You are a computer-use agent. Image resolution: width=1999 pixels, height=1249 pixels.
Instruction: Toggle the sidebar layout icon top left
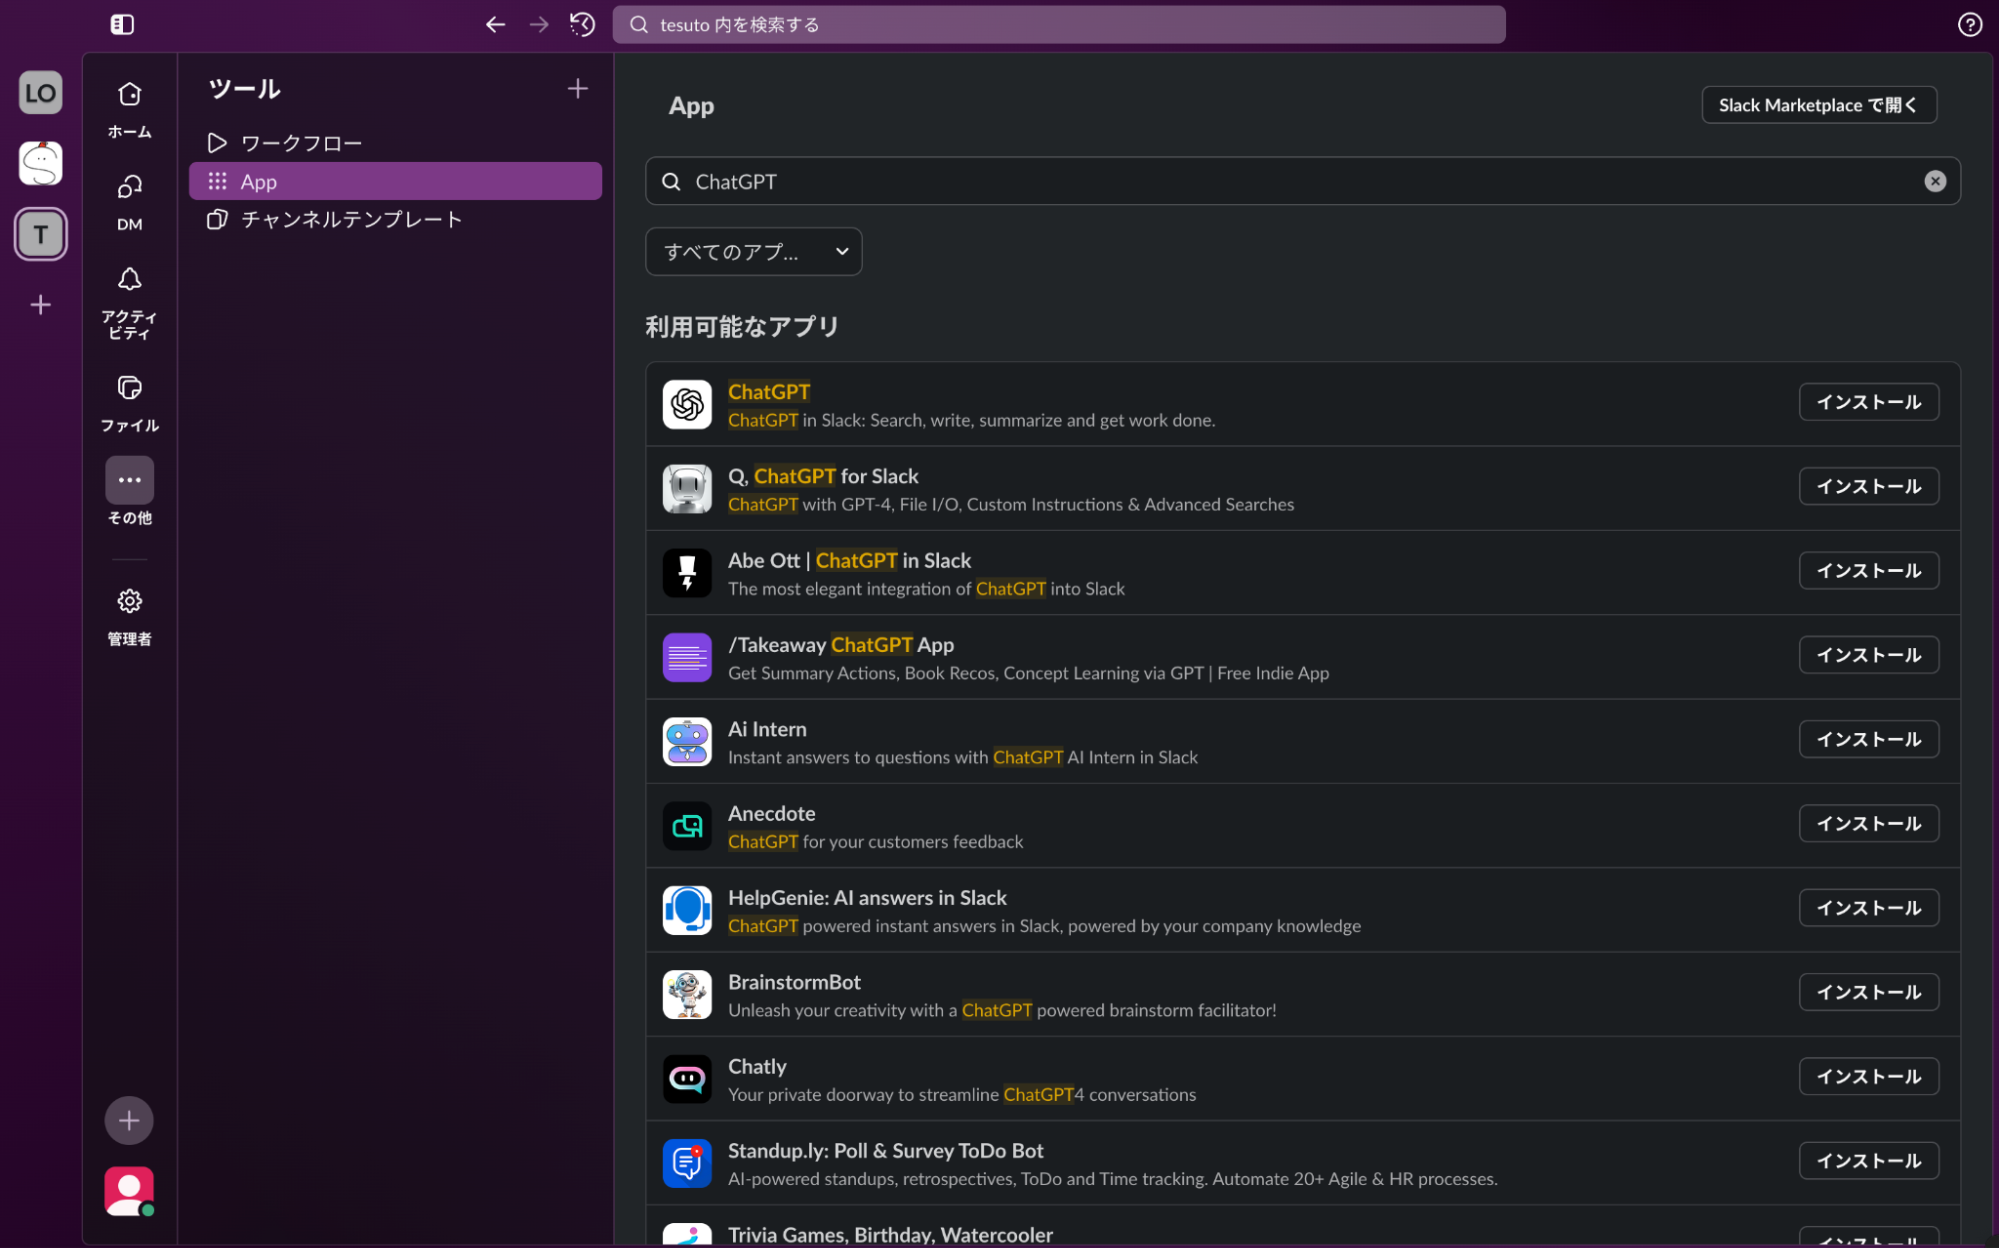point(121,24)
